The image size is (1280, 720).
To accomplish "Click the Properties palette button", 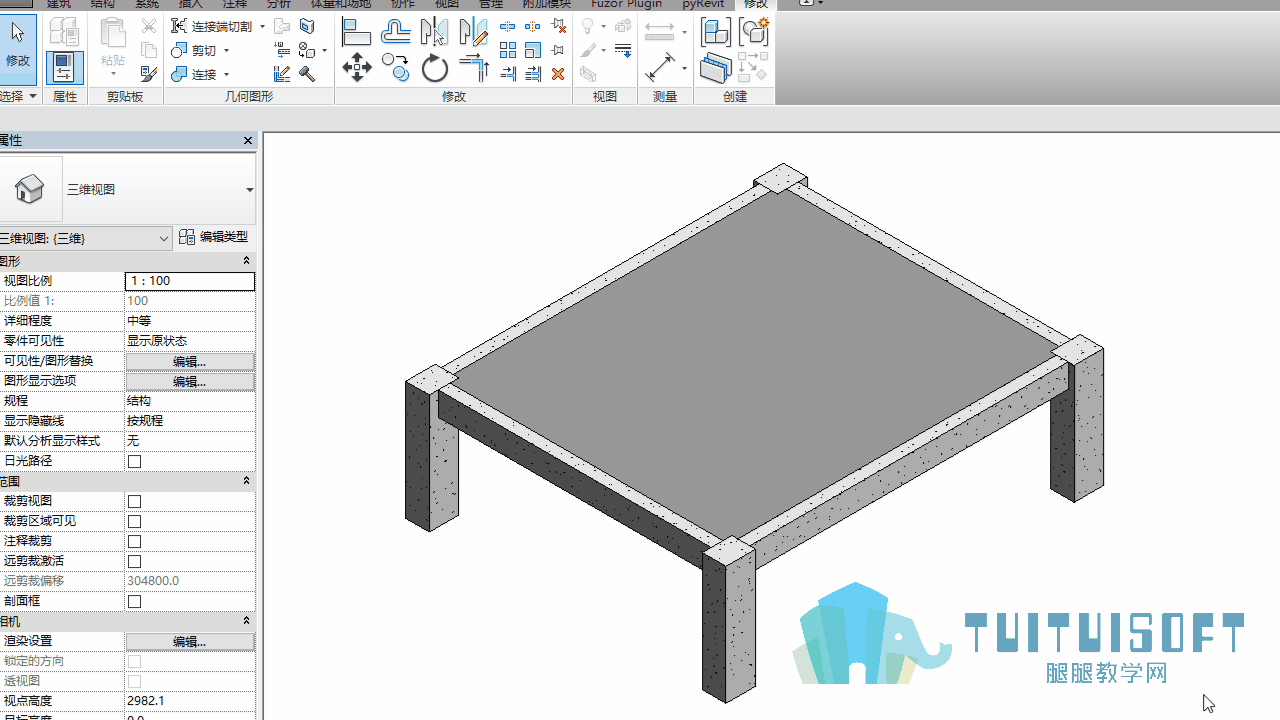I will (64, 68).
